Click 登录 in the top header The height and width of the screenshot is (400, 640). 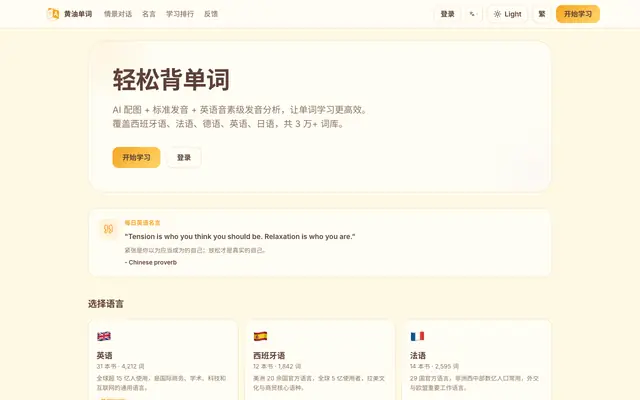(x=447, y=14)
